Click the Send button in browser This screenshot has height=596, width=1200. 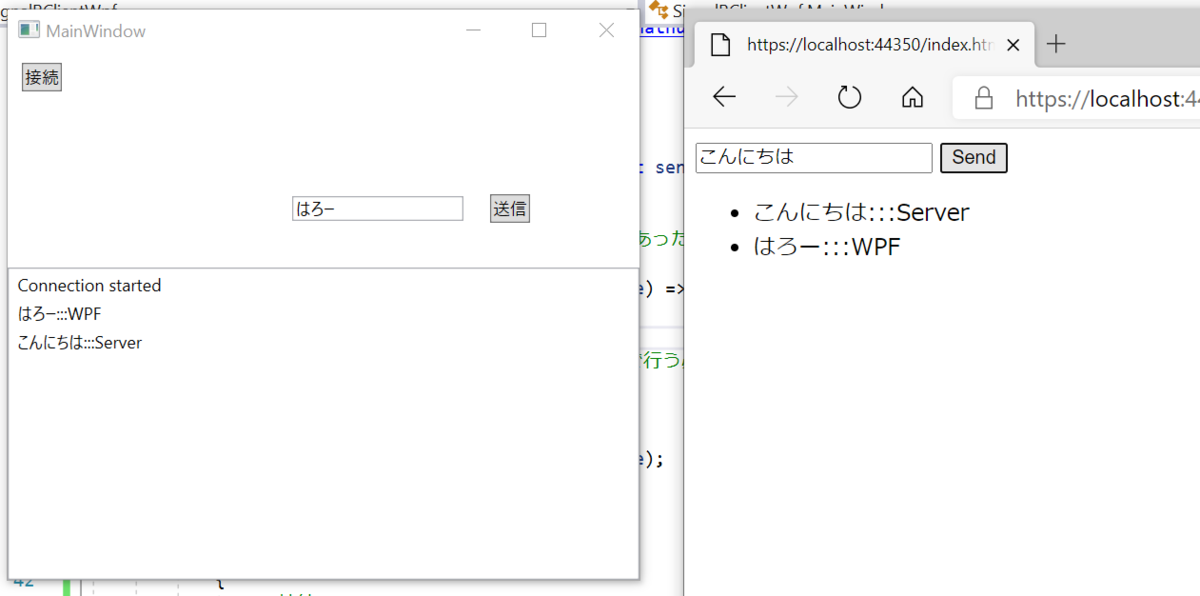(x=974, y=158)
